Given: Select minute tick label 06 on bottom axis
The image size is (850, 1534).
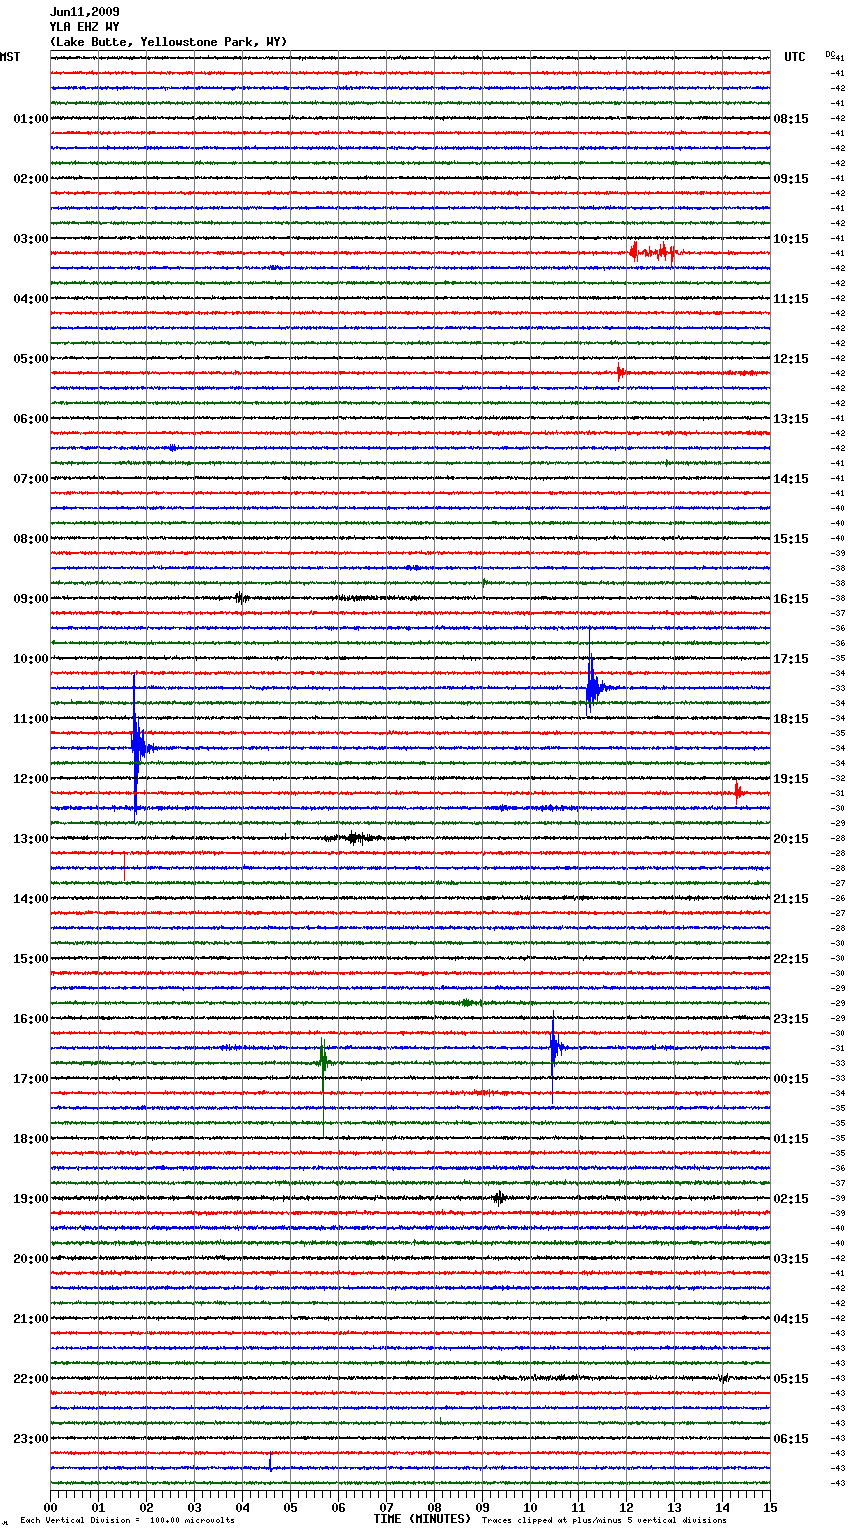Looking at the screenshot, I should 338,1507.
